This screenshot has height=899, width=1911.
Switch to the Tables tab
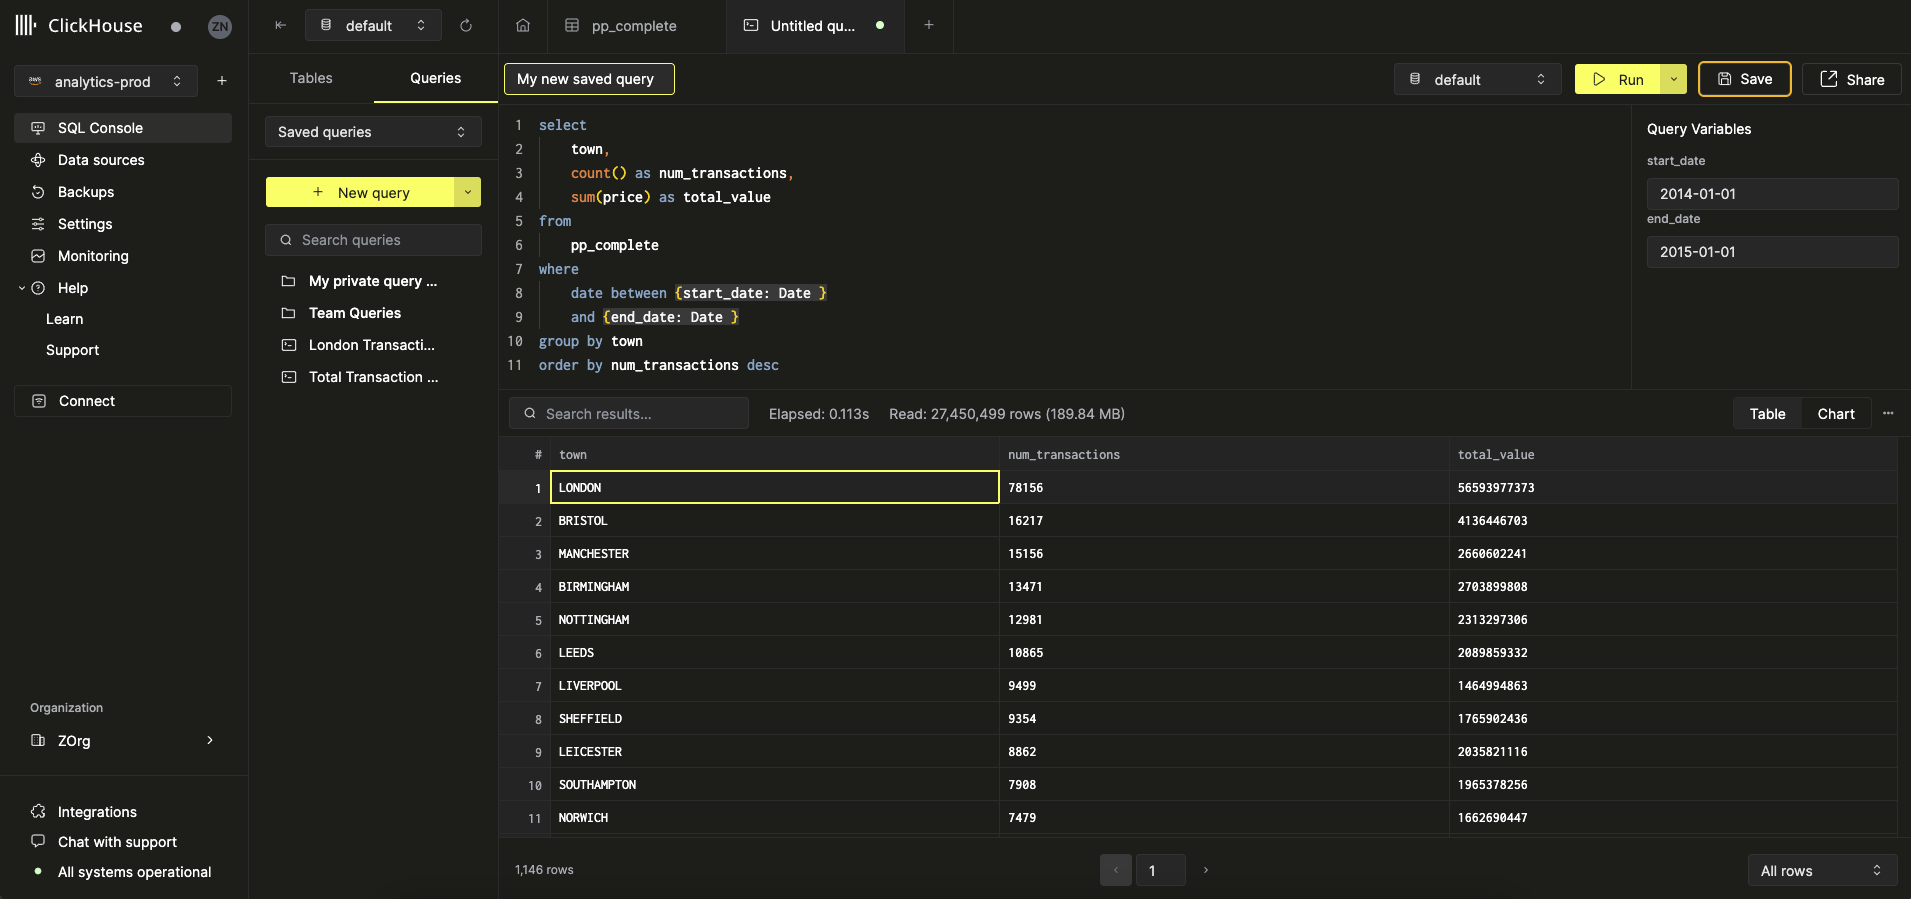[311, 78]
